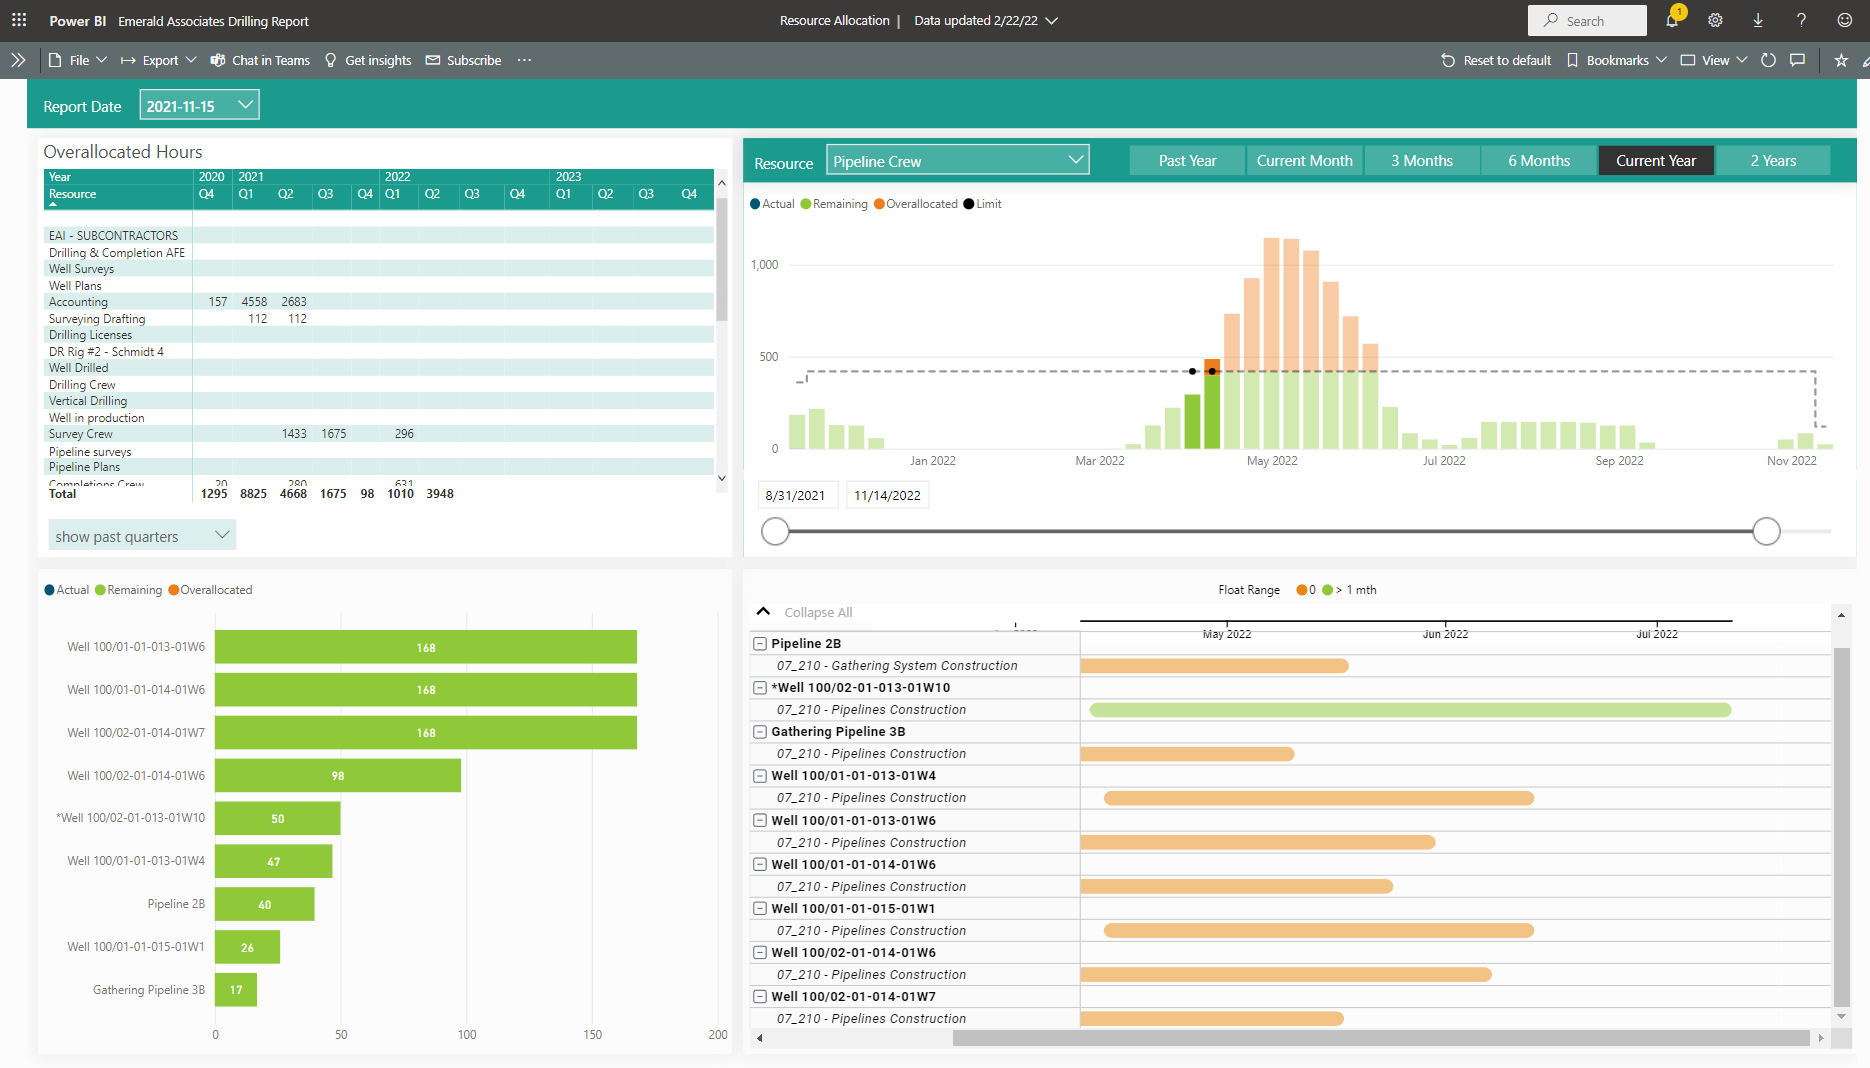Open the notifications bell

coord(1672,20)
